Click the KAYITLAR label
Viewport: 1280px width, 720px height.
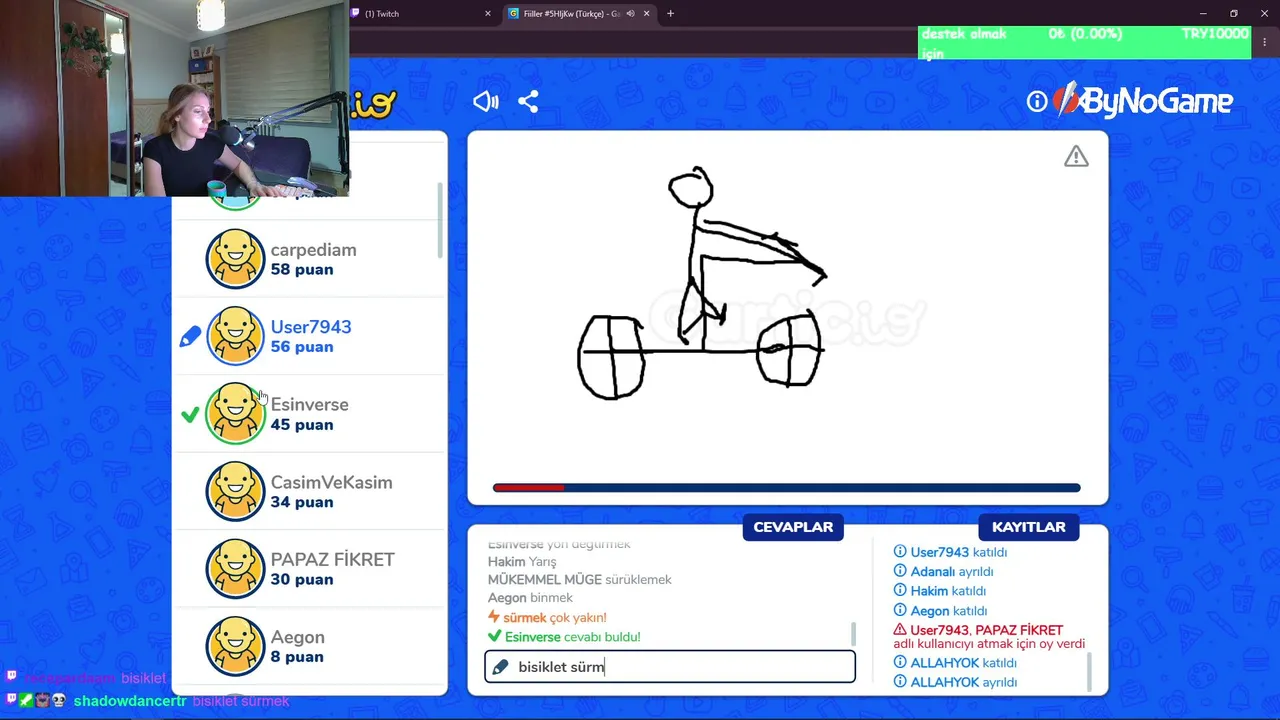point(1028,527)
